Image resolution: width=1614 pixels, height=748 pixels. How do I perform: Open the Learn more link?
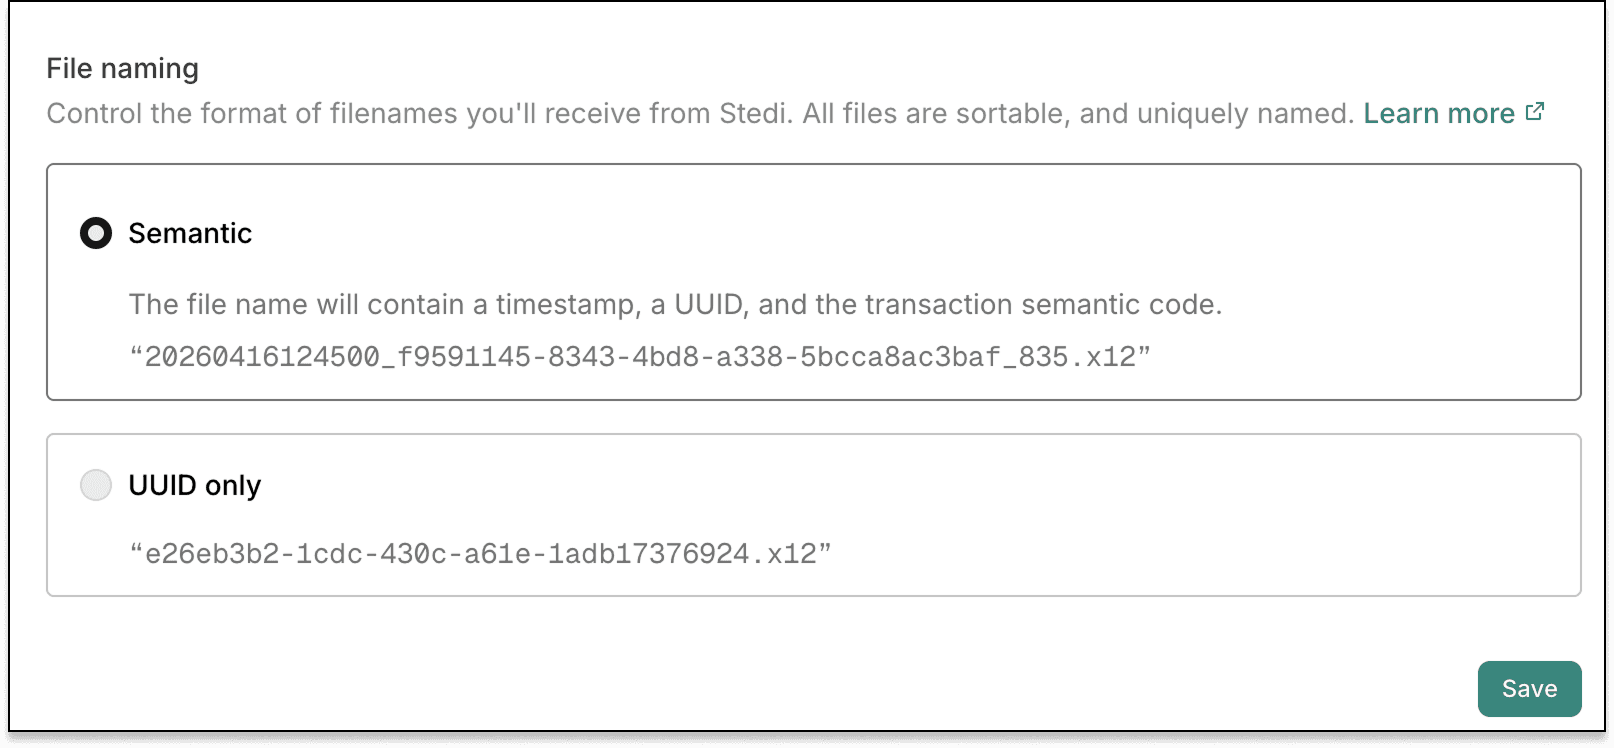(x=1439, y=113)
